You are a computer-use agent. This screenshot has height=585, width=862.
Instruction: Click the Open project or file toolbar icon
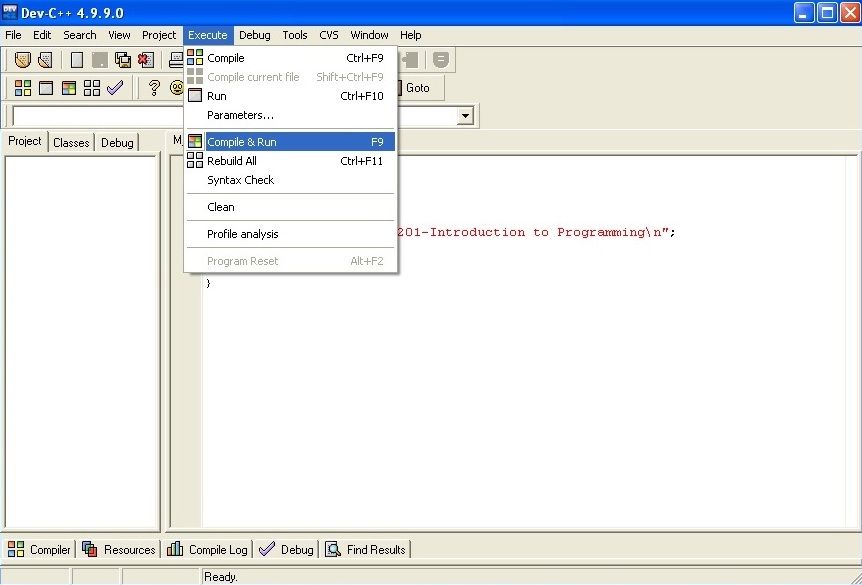tap(45, 59)
